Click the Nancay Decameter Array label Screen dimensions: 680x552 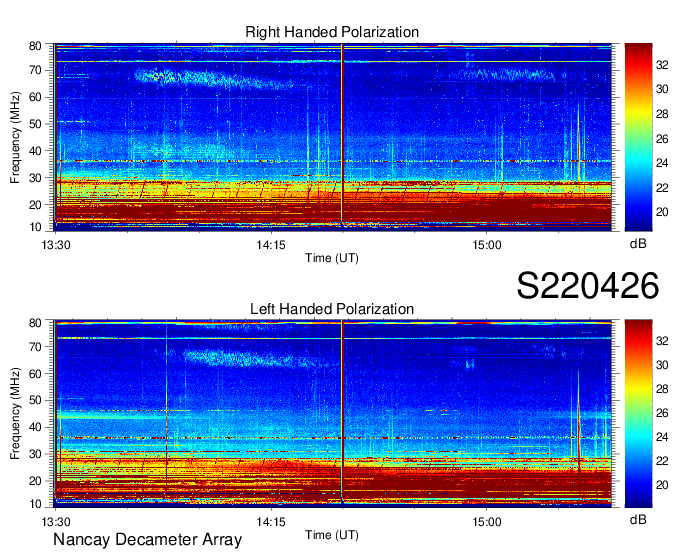pos(147,539)
